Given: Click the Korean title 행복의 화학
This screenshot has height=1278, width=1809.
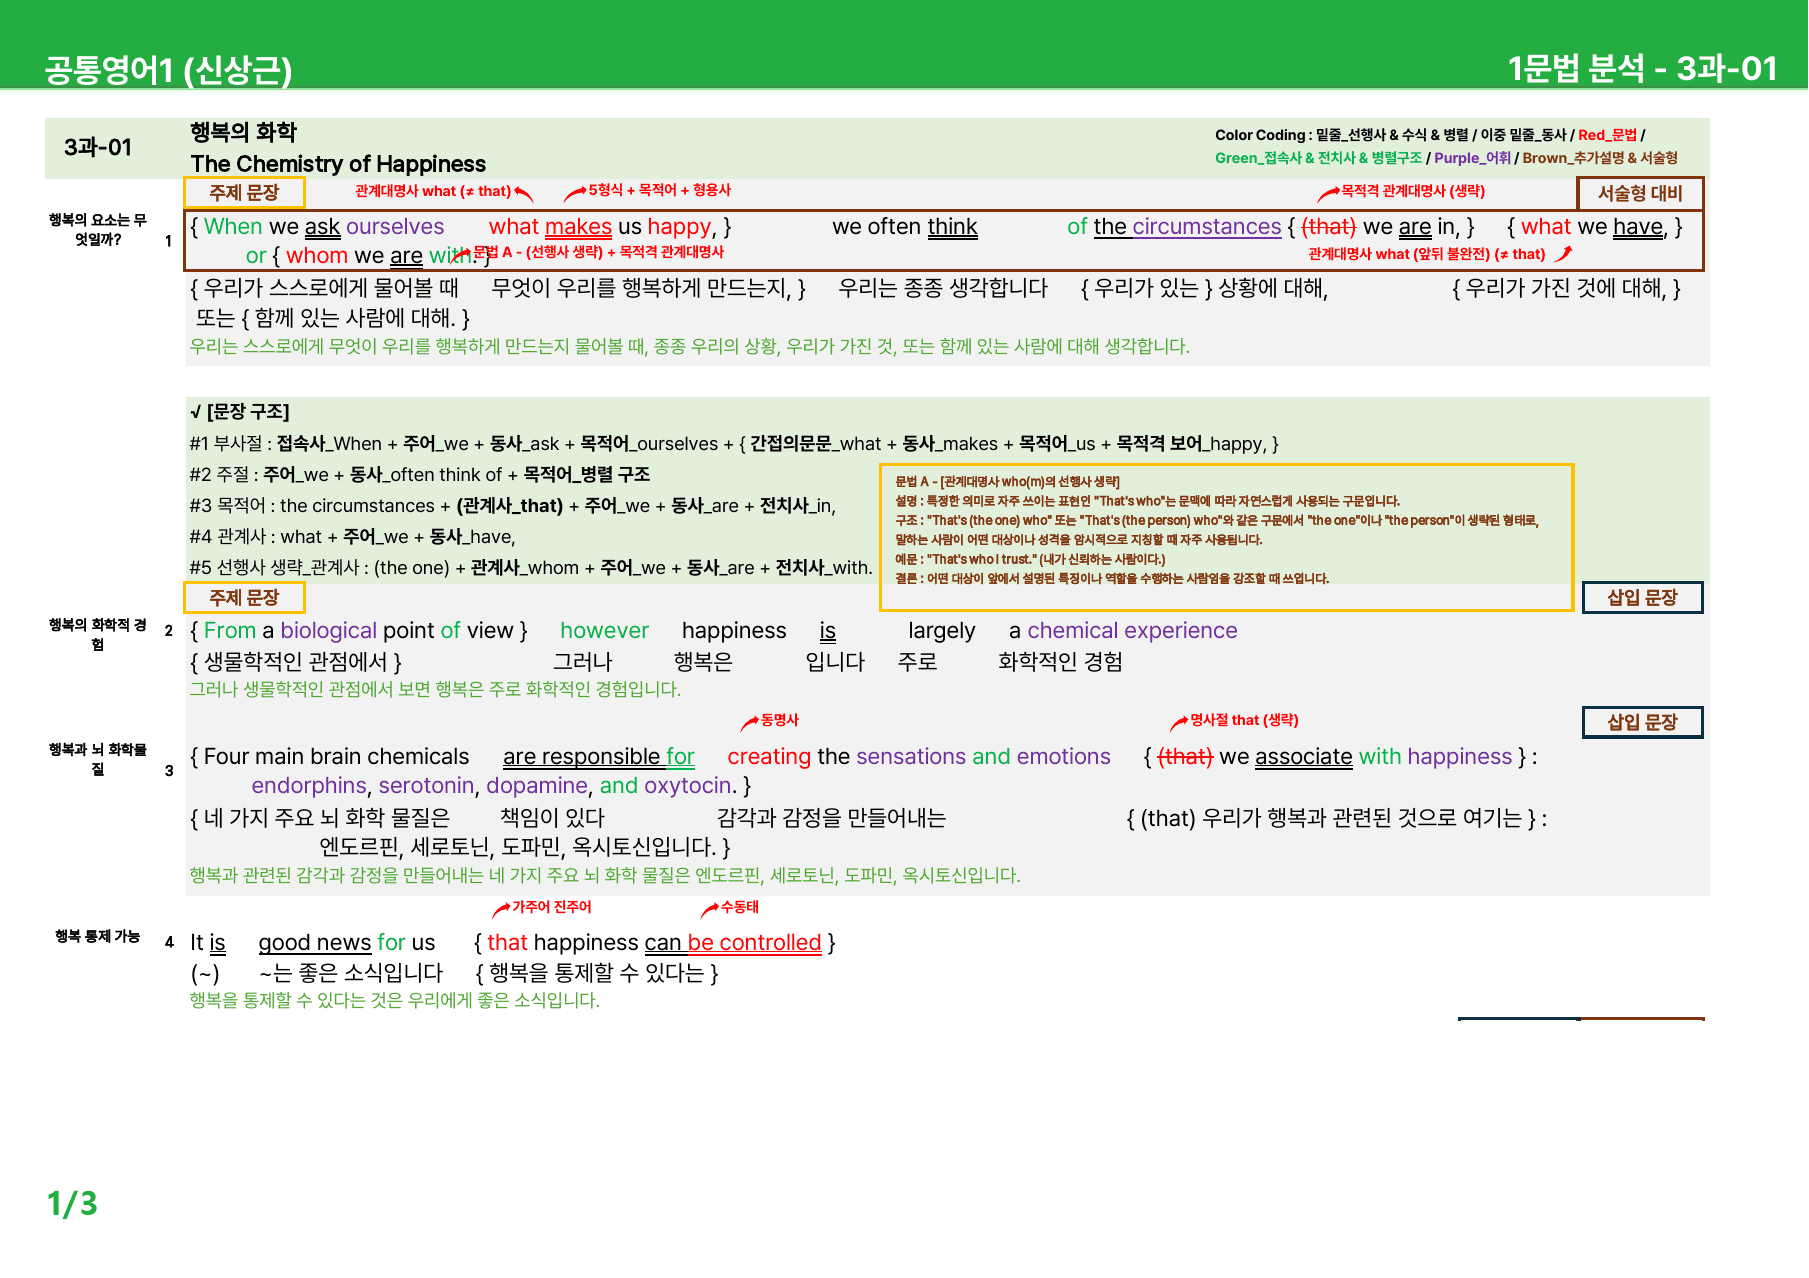Looking at the screenshot, I should (x=244, y=132).
